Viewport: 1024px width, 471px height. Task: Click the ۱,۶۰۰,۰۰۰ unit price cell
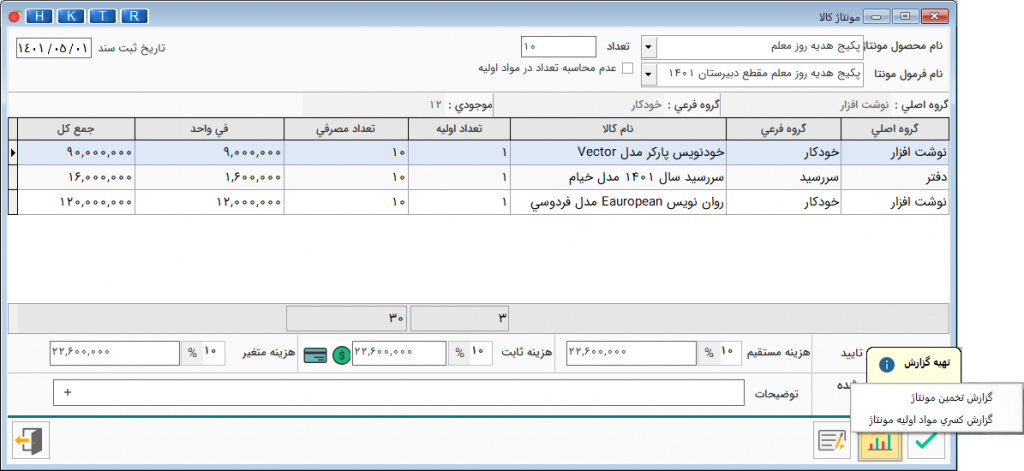point(210,177)
